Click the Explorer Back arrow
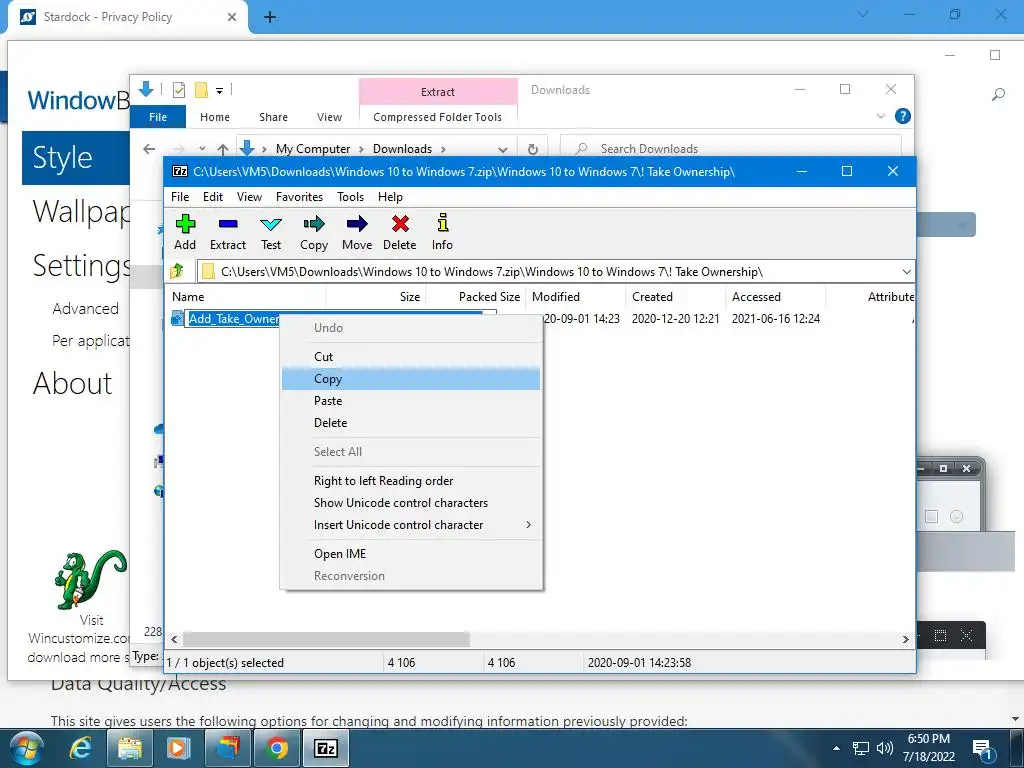Screen dimensions: 1024x768 (x=149, y=149)
